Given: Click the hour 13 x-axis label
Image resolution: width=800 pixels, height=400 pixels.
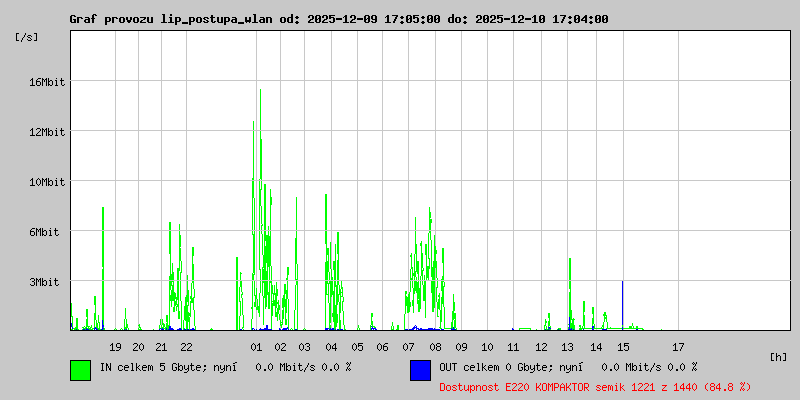Looking at the screenshot, I should point(567,347).
